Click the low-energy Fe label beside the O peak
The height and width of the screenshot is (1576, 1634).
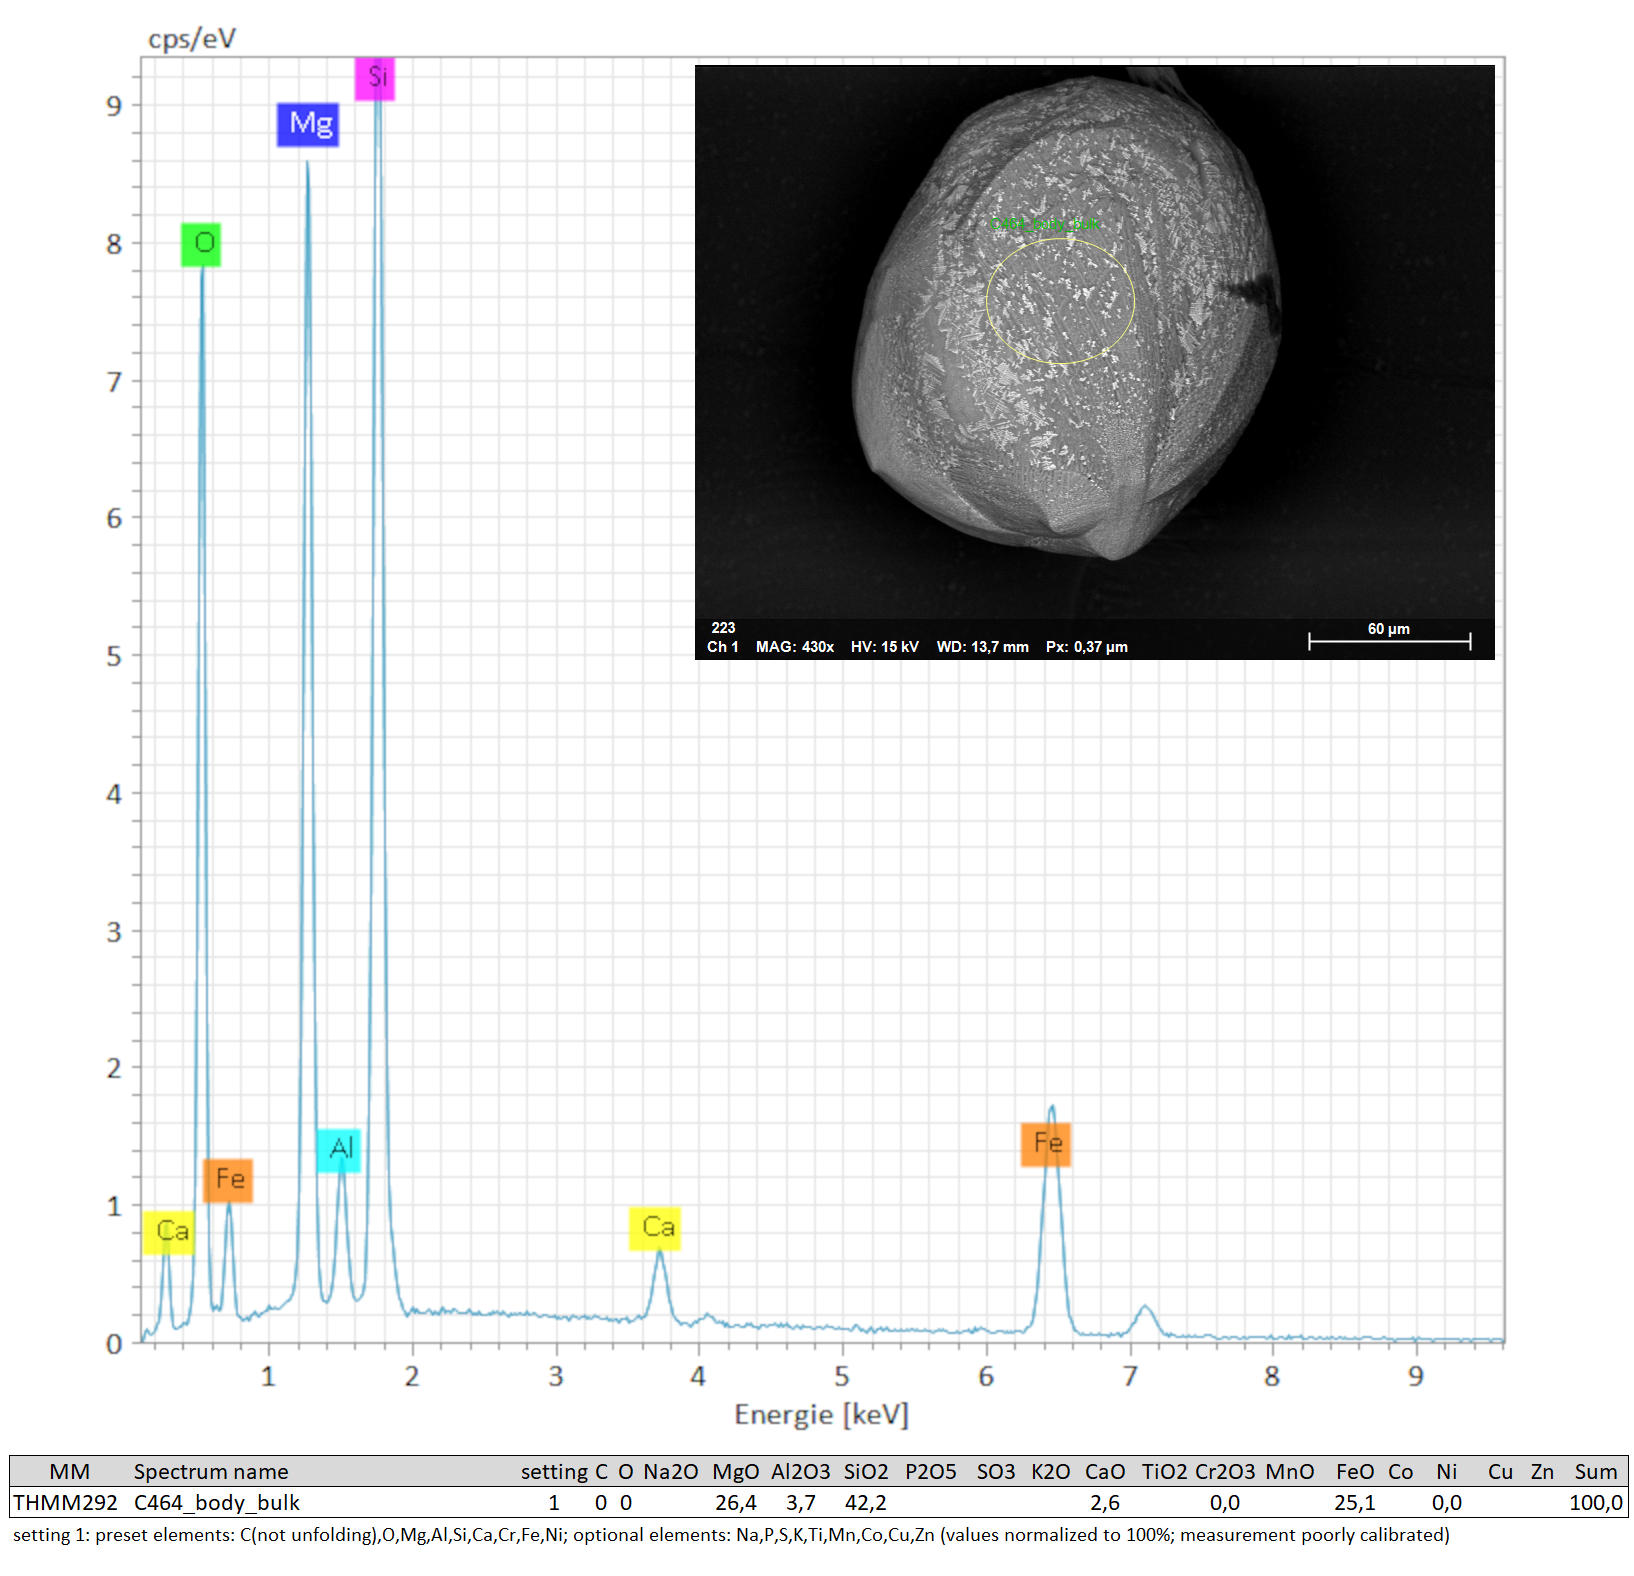tap(228, 1180)
